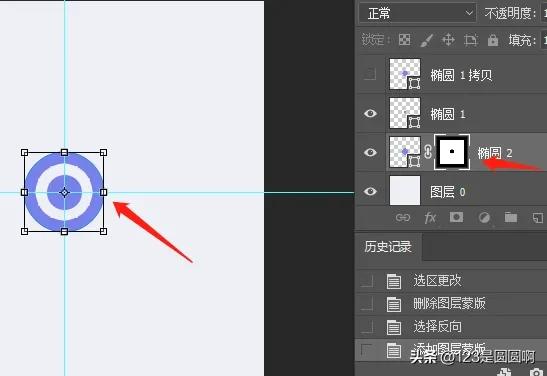
Task: Click the lock transparent pixels icon
Action: (404, 40)
